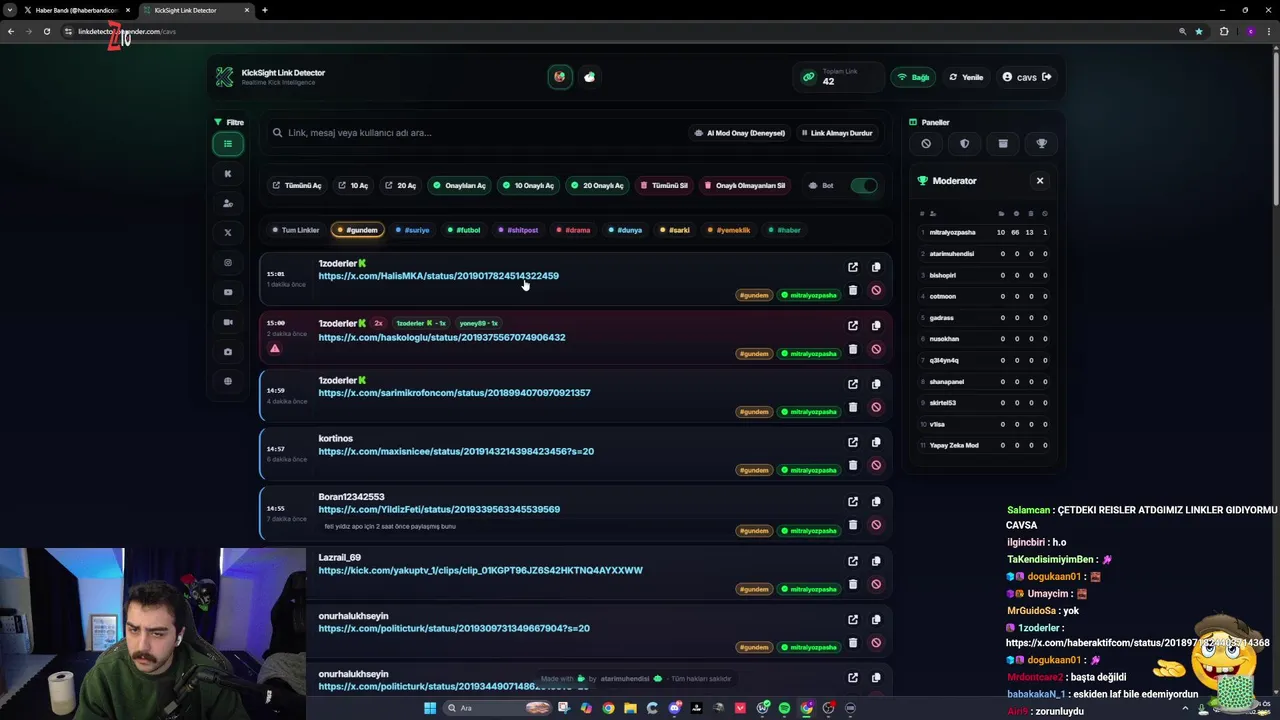Filter links by YouTube icon
The height and width of the screenshot is (720, 1280).
pyautogui.click(x=228, y=292)
